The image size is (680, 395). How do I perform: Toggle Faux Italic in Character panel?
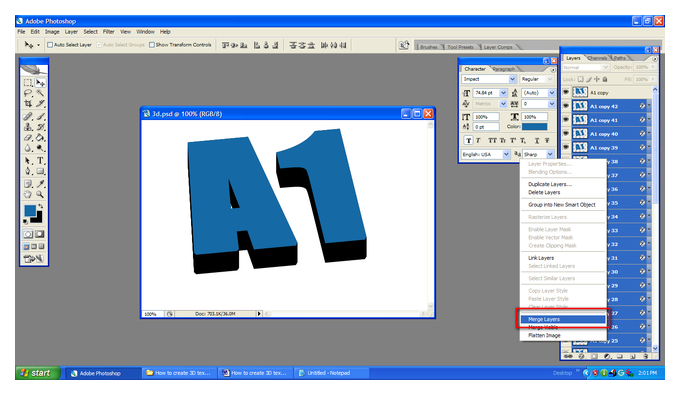point(478,140)
